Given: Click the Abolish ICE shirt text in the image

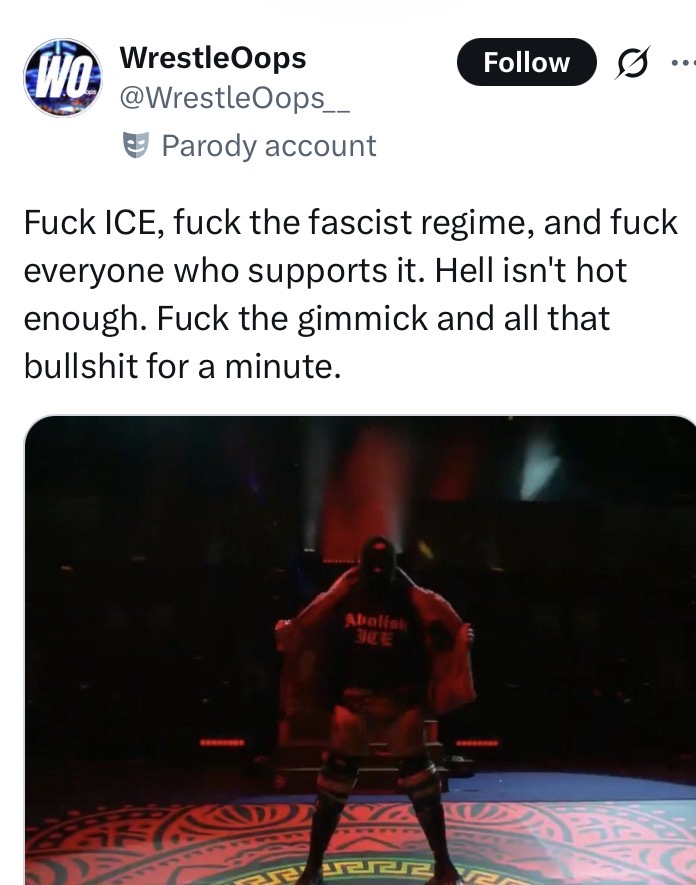Looking at the screenshot, I should (x=375, y=629).
